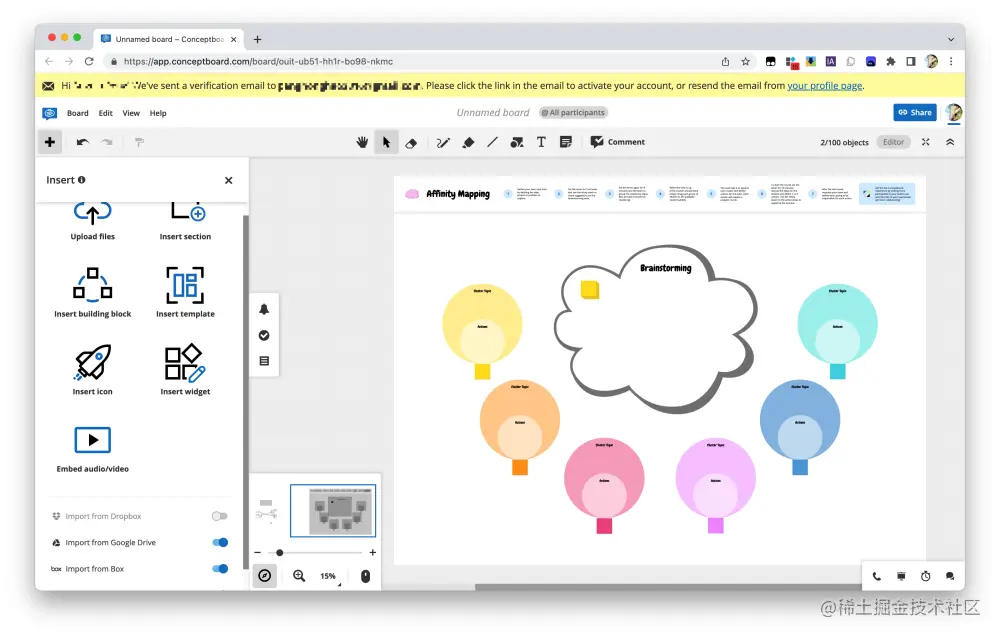The width and height of the screenshot is (1000, 637).
Task: Click the zoom out minus button
Action: 258,553
